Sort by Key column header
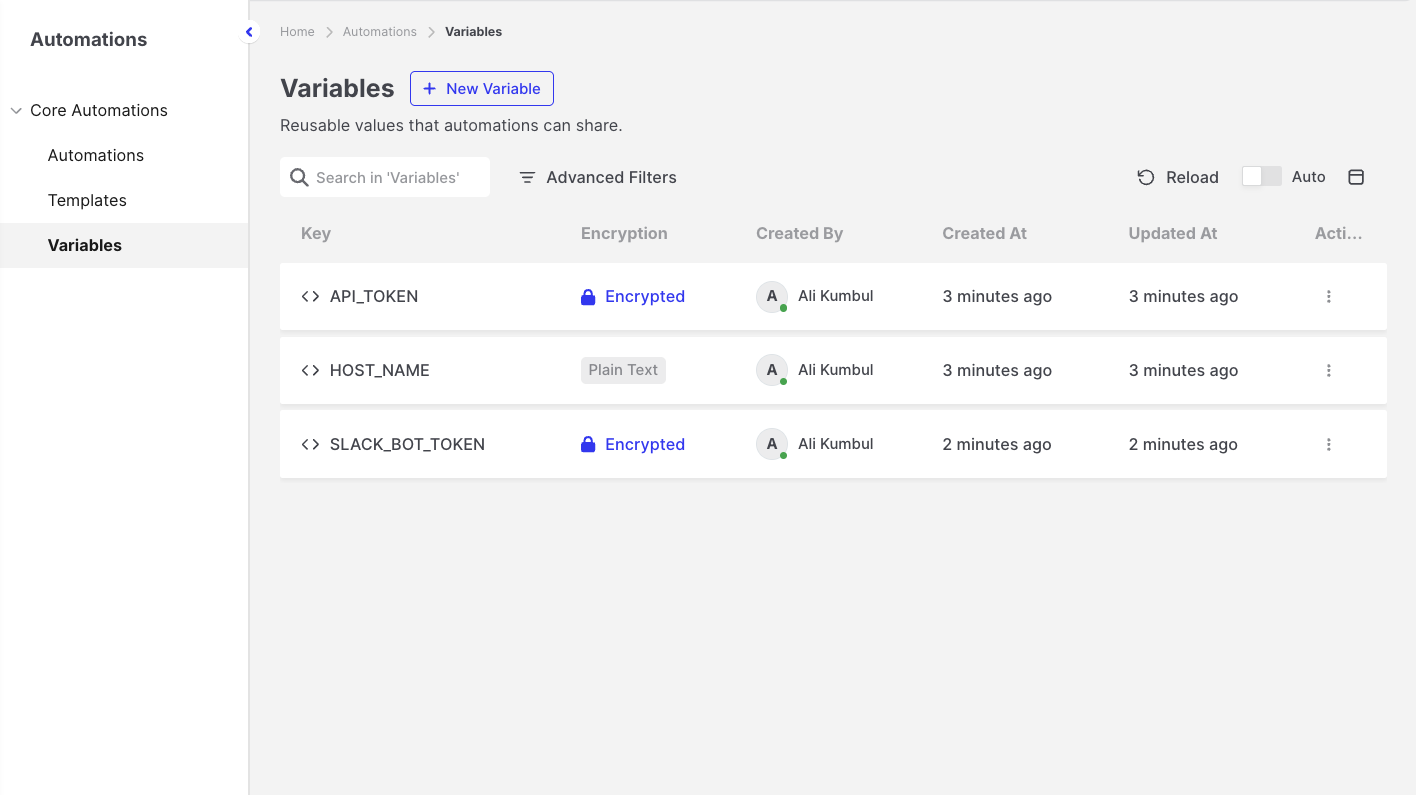Viewport: 1416px width, 795px height. pos(316,233)
